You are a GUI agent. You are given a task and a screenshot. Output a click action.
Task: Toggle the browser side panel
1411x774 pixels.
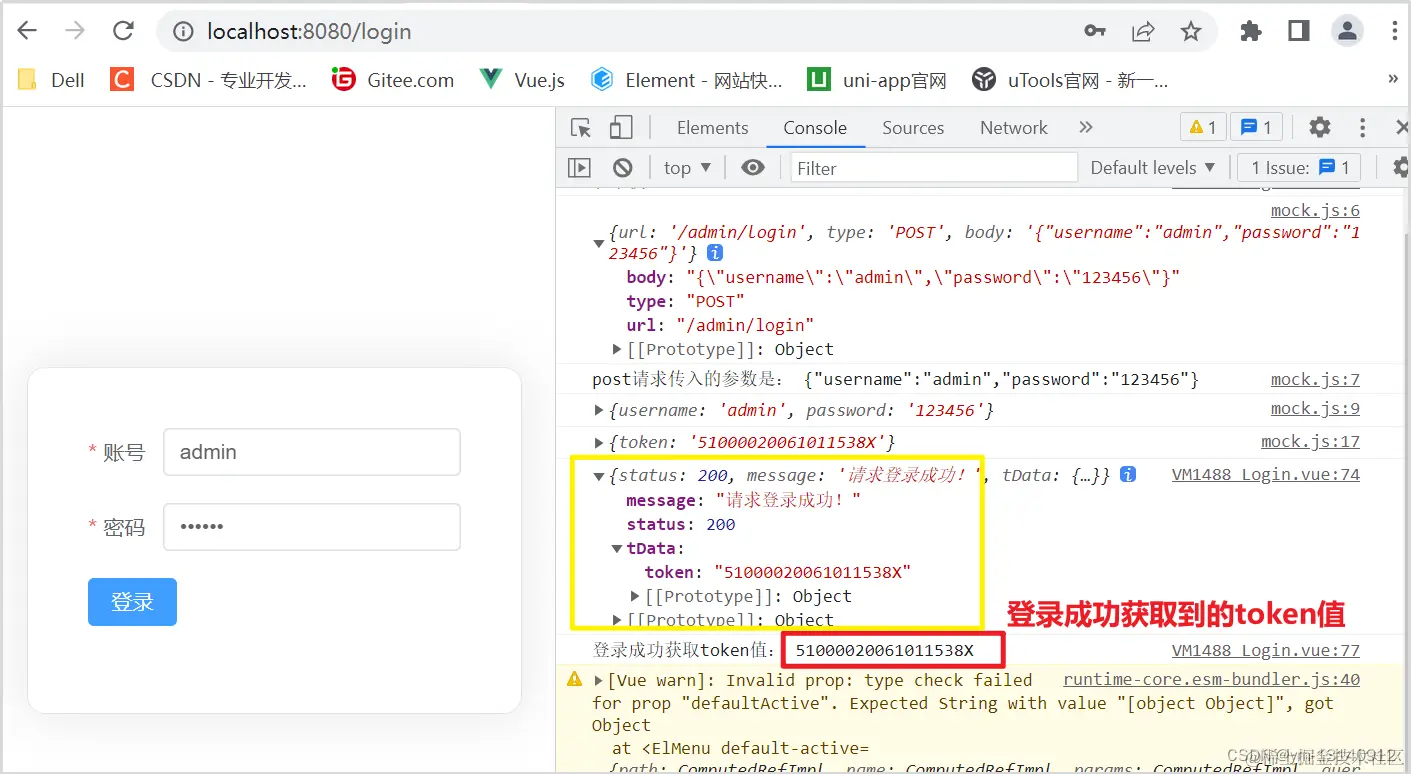[x=1299, y=31]
